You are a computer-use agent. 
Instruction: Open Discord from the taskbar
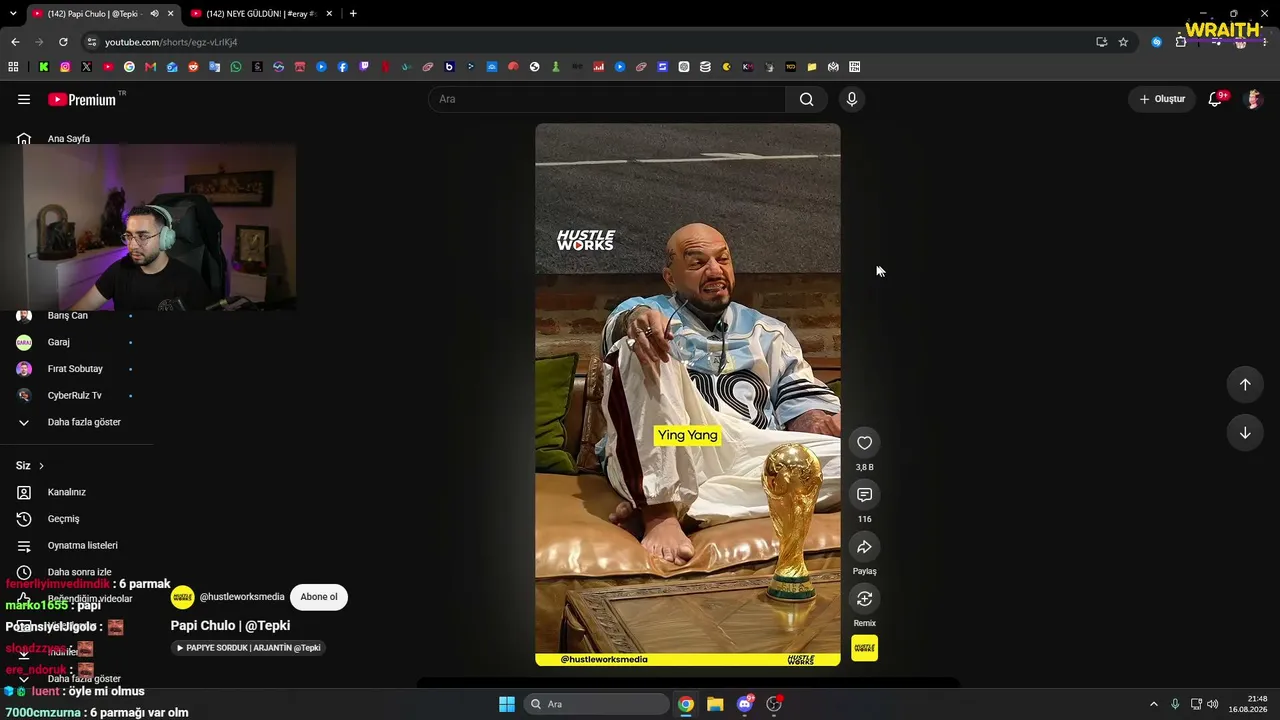(745, 704)
